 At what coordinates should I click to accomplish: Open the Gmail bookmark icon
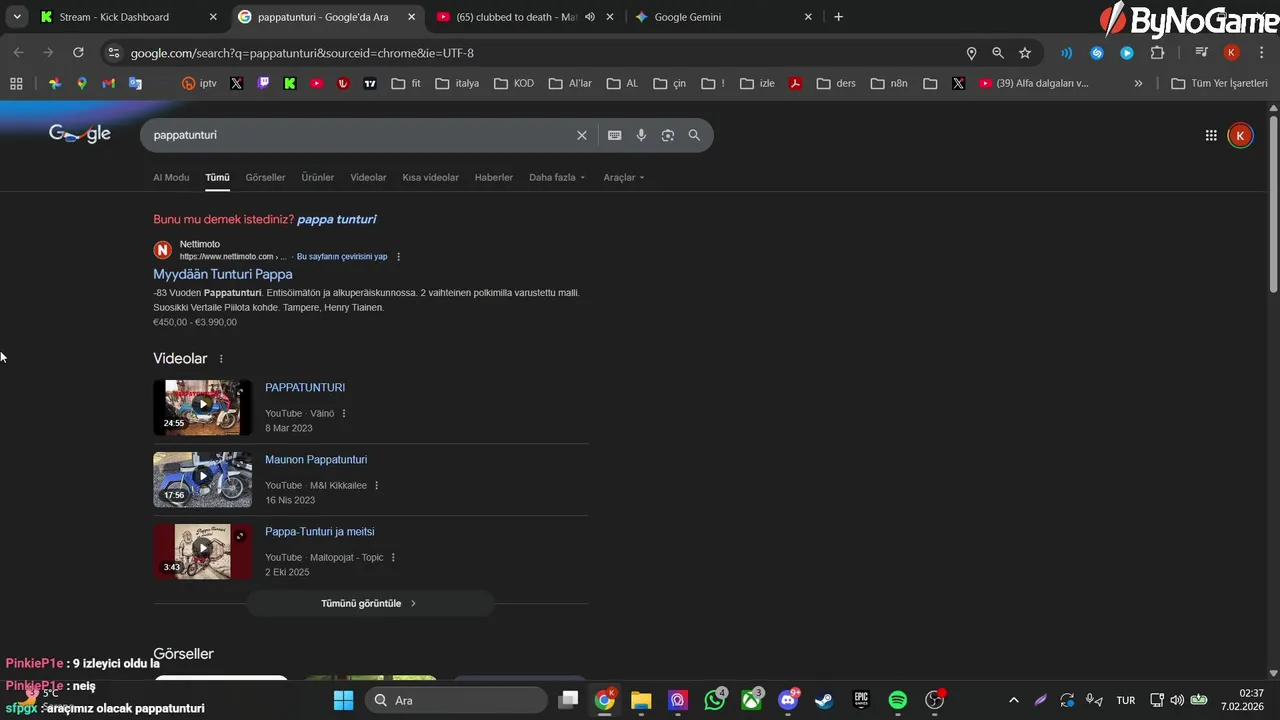109,84
